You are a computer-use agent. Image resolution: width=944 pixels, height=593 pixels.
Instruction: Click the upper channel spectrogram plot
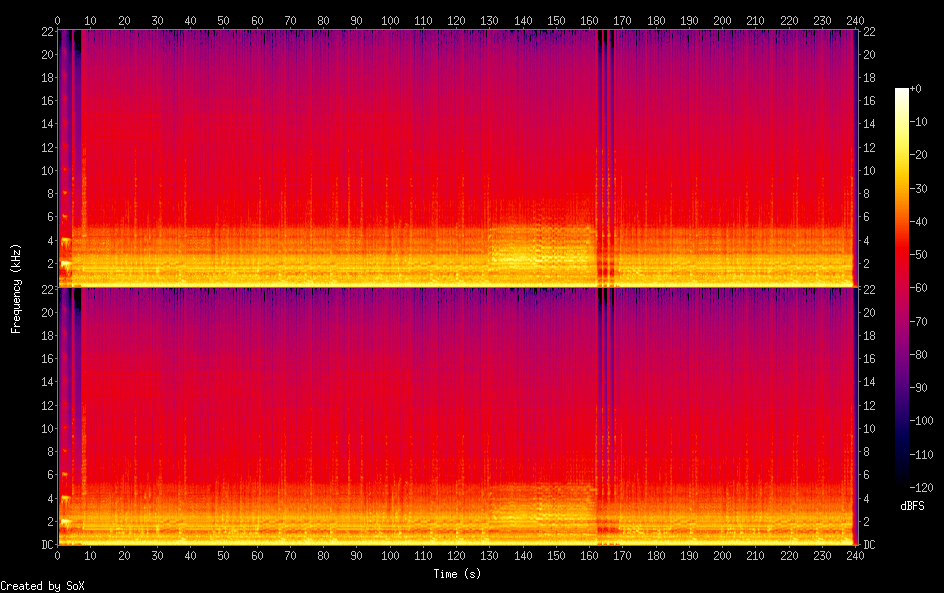pos(457,158)
